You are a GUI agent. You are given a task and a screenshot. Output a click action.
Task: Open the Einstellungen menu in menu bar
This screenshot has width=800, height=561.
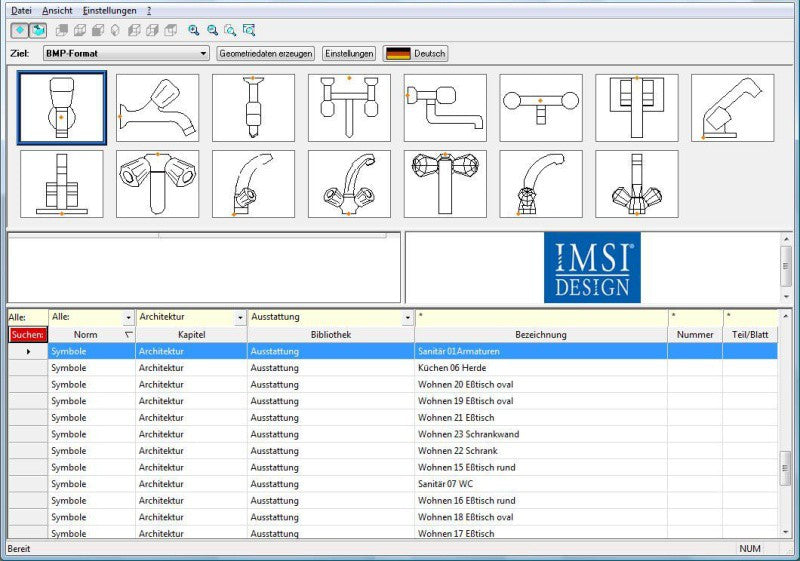109,11
